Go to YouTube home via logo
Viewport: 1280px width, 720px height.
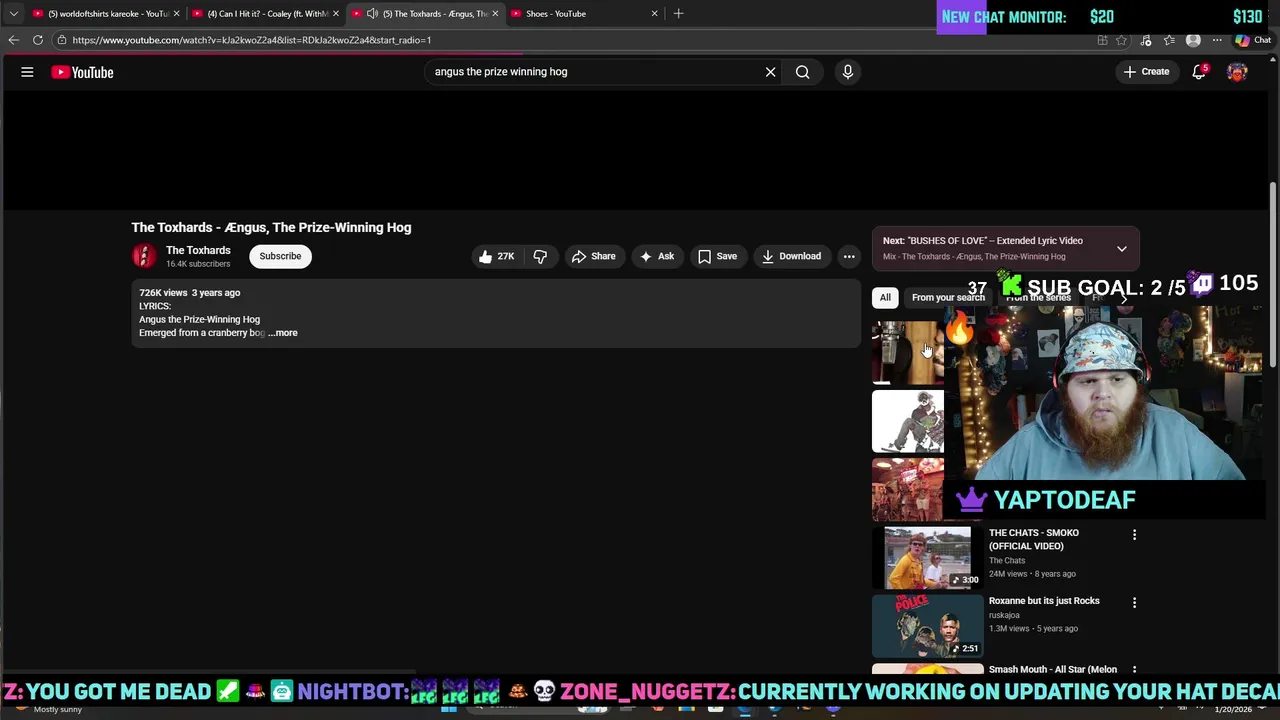click(x=83, y=72)
